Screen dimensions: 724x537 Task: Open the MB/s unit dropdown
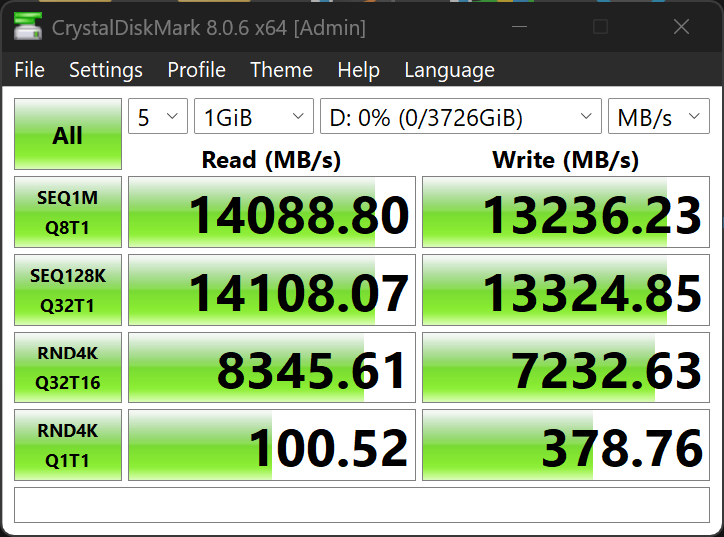pos(659,116)
